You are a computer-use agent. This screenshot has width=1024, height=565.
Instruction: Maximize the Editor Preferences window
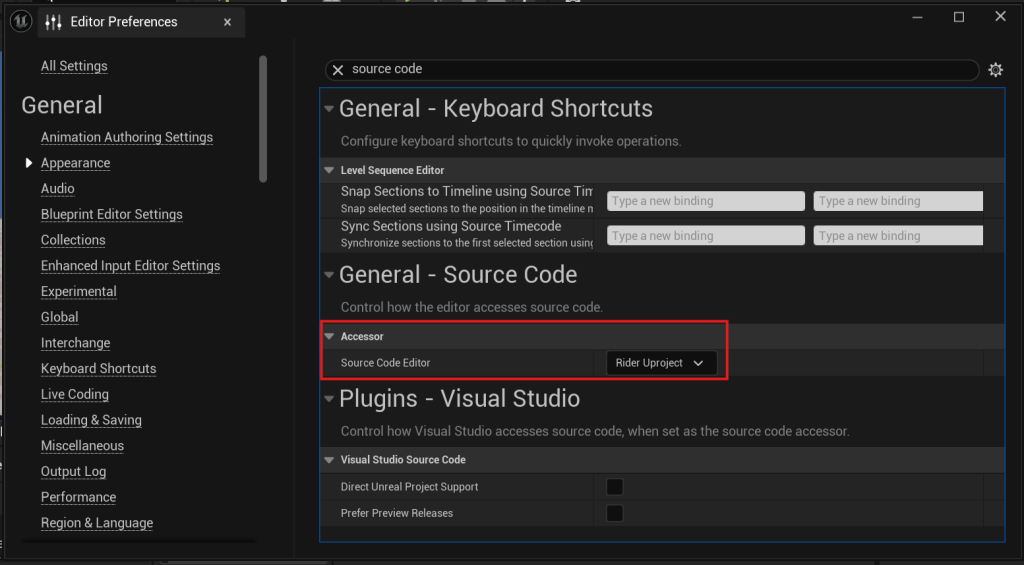coord(959,17)
